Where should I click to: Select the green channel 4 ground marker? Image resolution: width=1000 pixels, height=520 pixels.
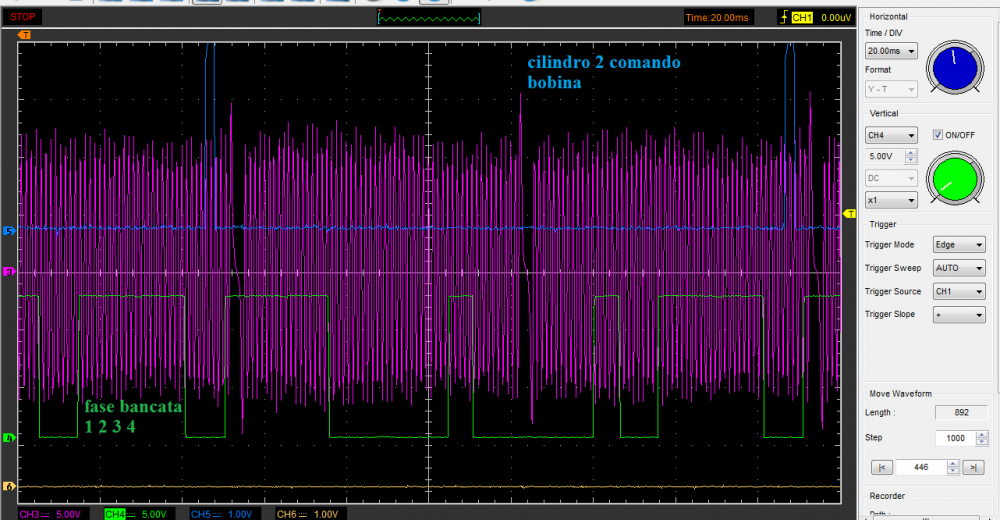10,438
